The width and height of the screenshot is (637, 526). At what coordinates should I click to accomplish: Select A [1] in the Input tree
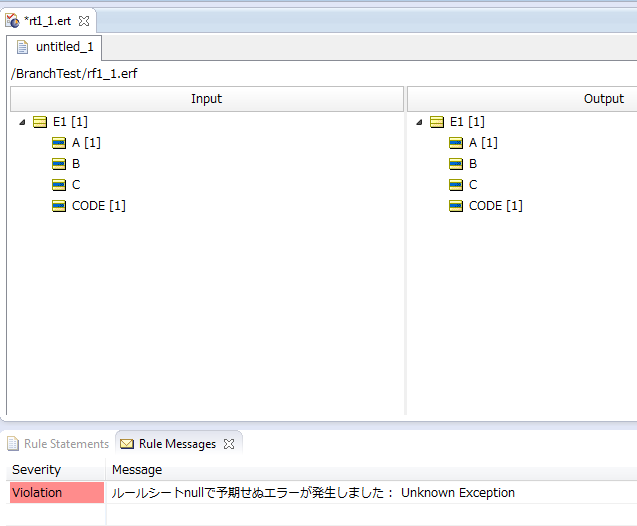tap(86, 143)
